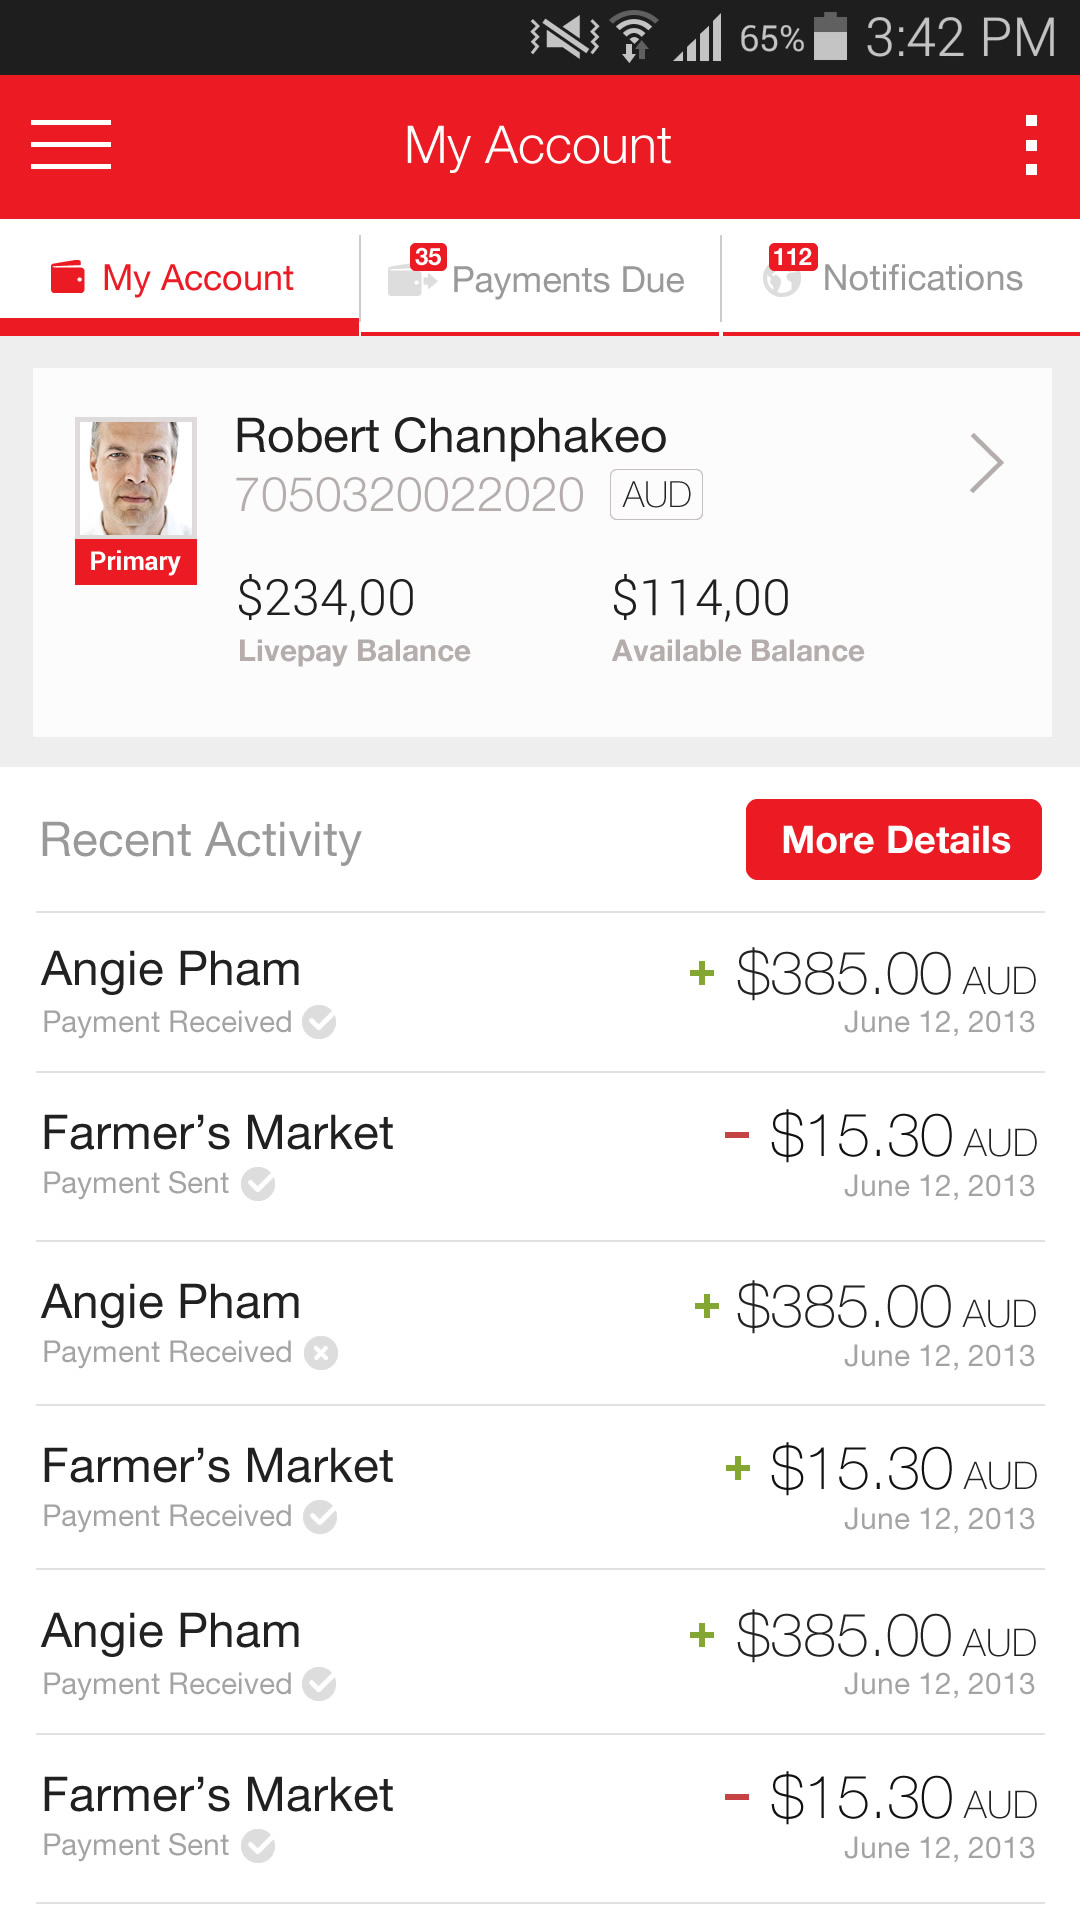Screen dimensions: 1080x1920
Task: Tap Robert Chanphakeo's profile photo
Action: [x=136, y=478]
